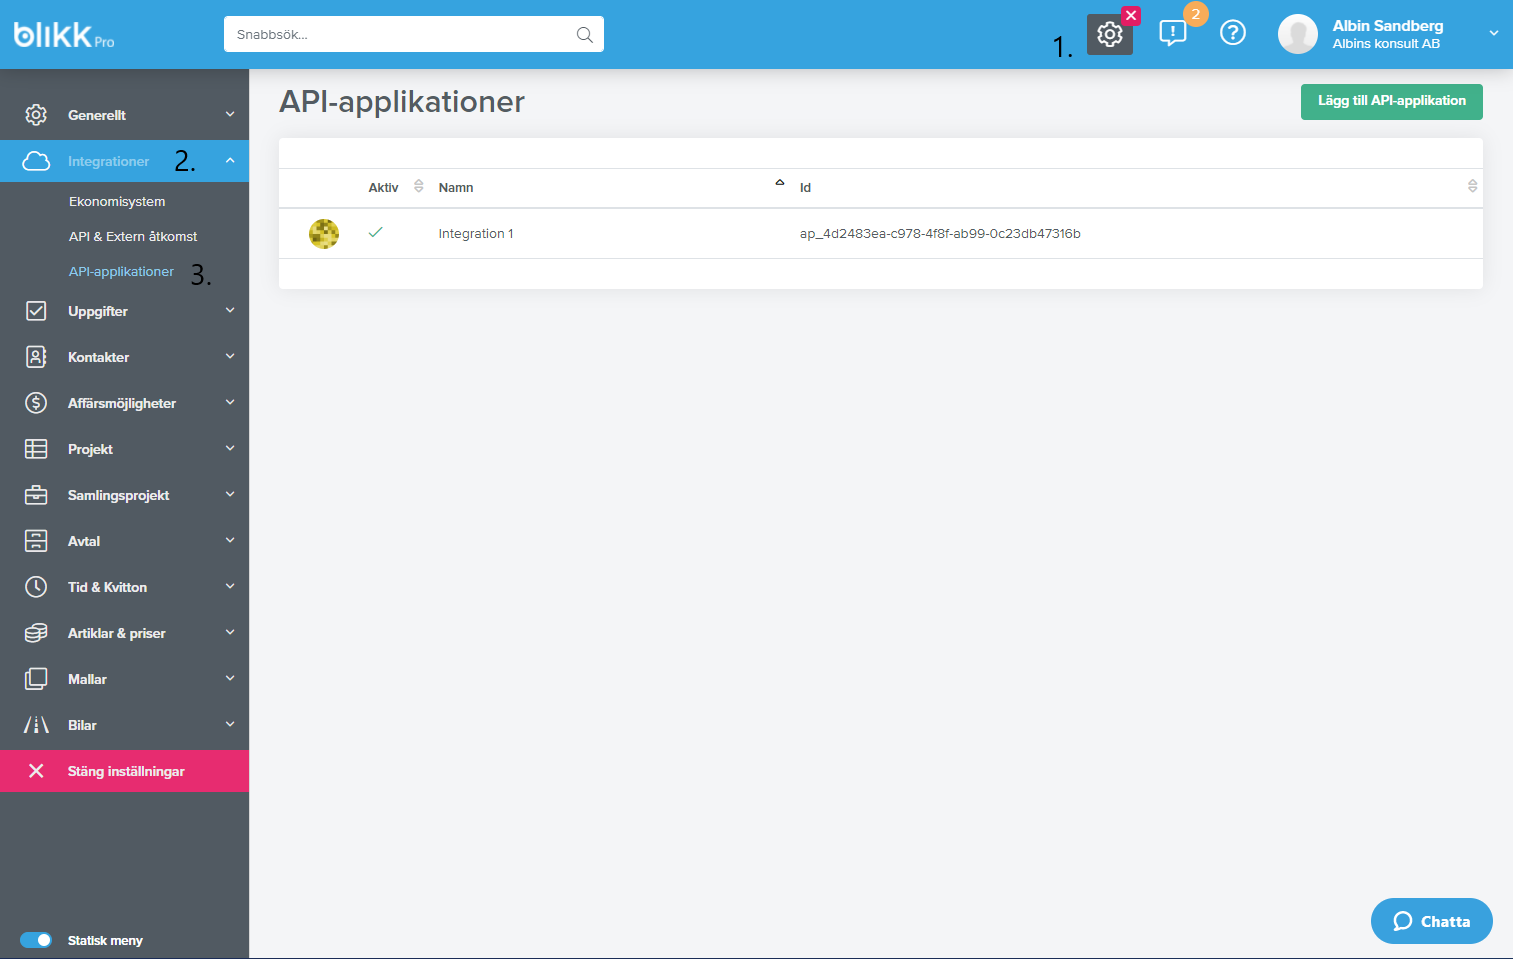Expand the Mallar section chevron
The image size is (1513, 959).
point(230,678)
